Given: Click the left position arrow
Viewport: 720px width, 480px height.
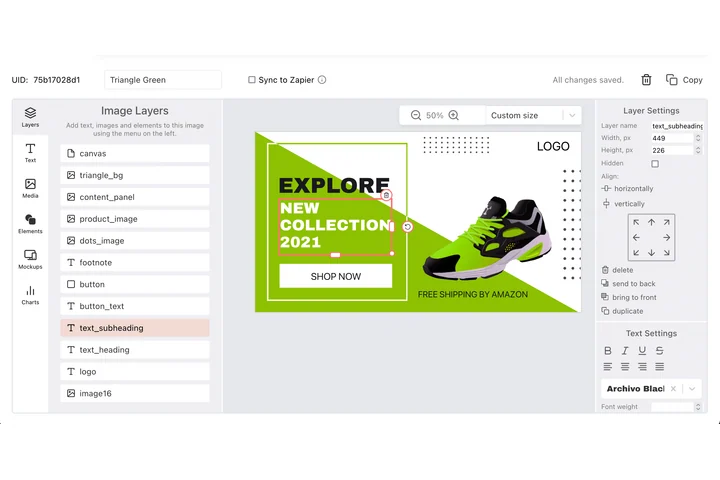Looking at the screenshot, I should 636,237.
